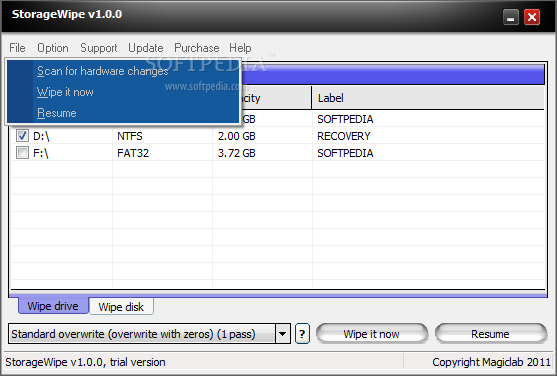Choose Scan for hardware changes
The height and width of the screenshot is (376, 557).
(x=123, y=71)
